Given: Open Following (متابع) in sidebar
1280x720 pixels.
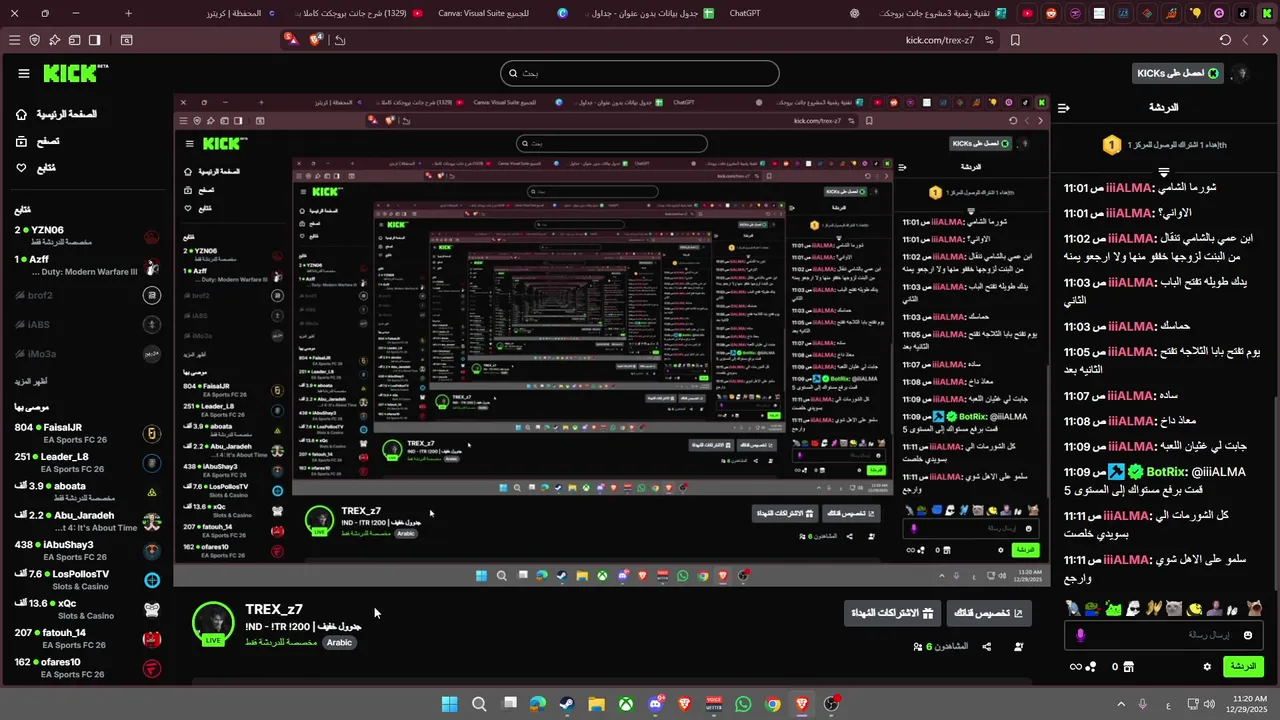Looking at the screenshot, I should pyautogui.click(x=35, y=168).
